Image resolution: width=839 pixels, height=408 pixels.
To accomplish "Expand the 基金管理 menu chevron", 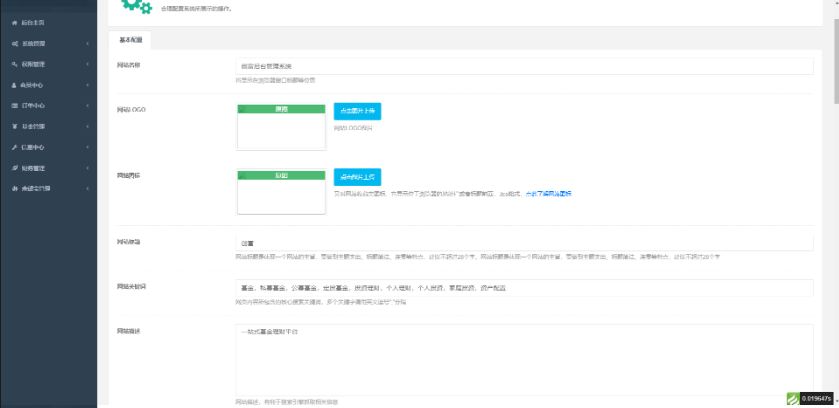I will pos(87,127).
